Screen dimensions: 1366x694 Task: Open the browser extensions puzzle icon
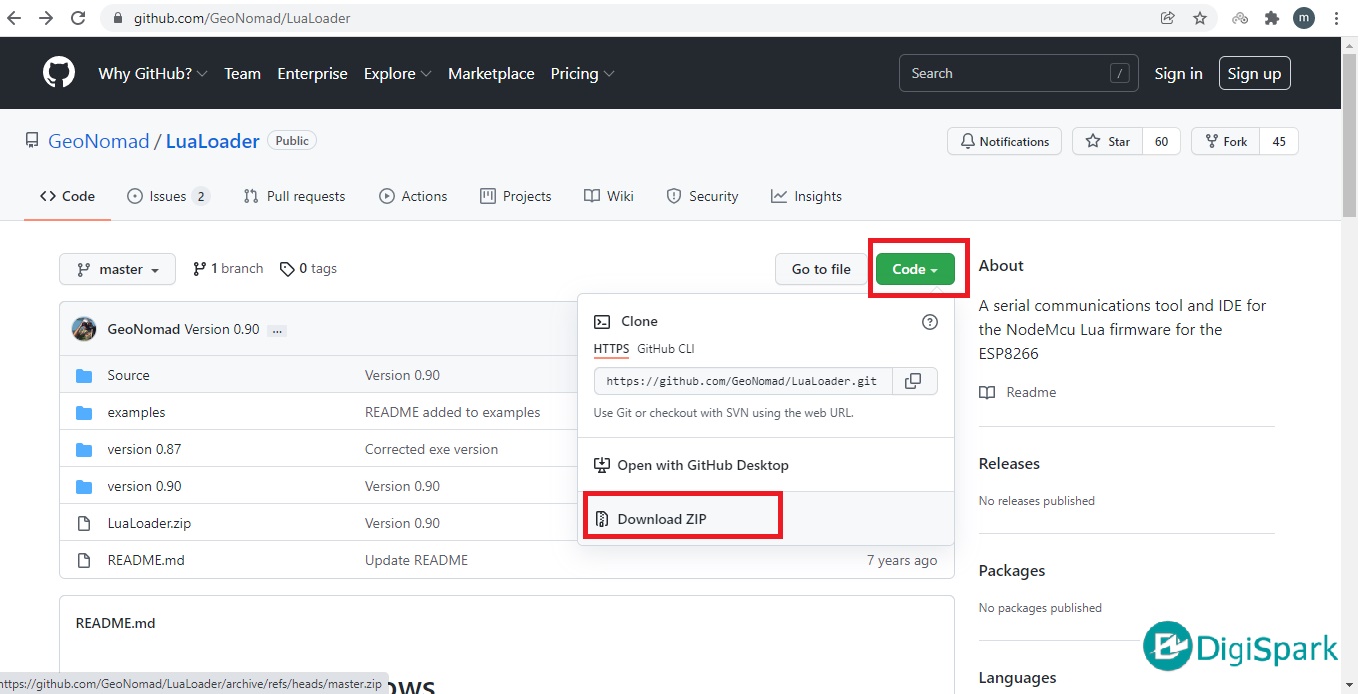point(1271,18)
